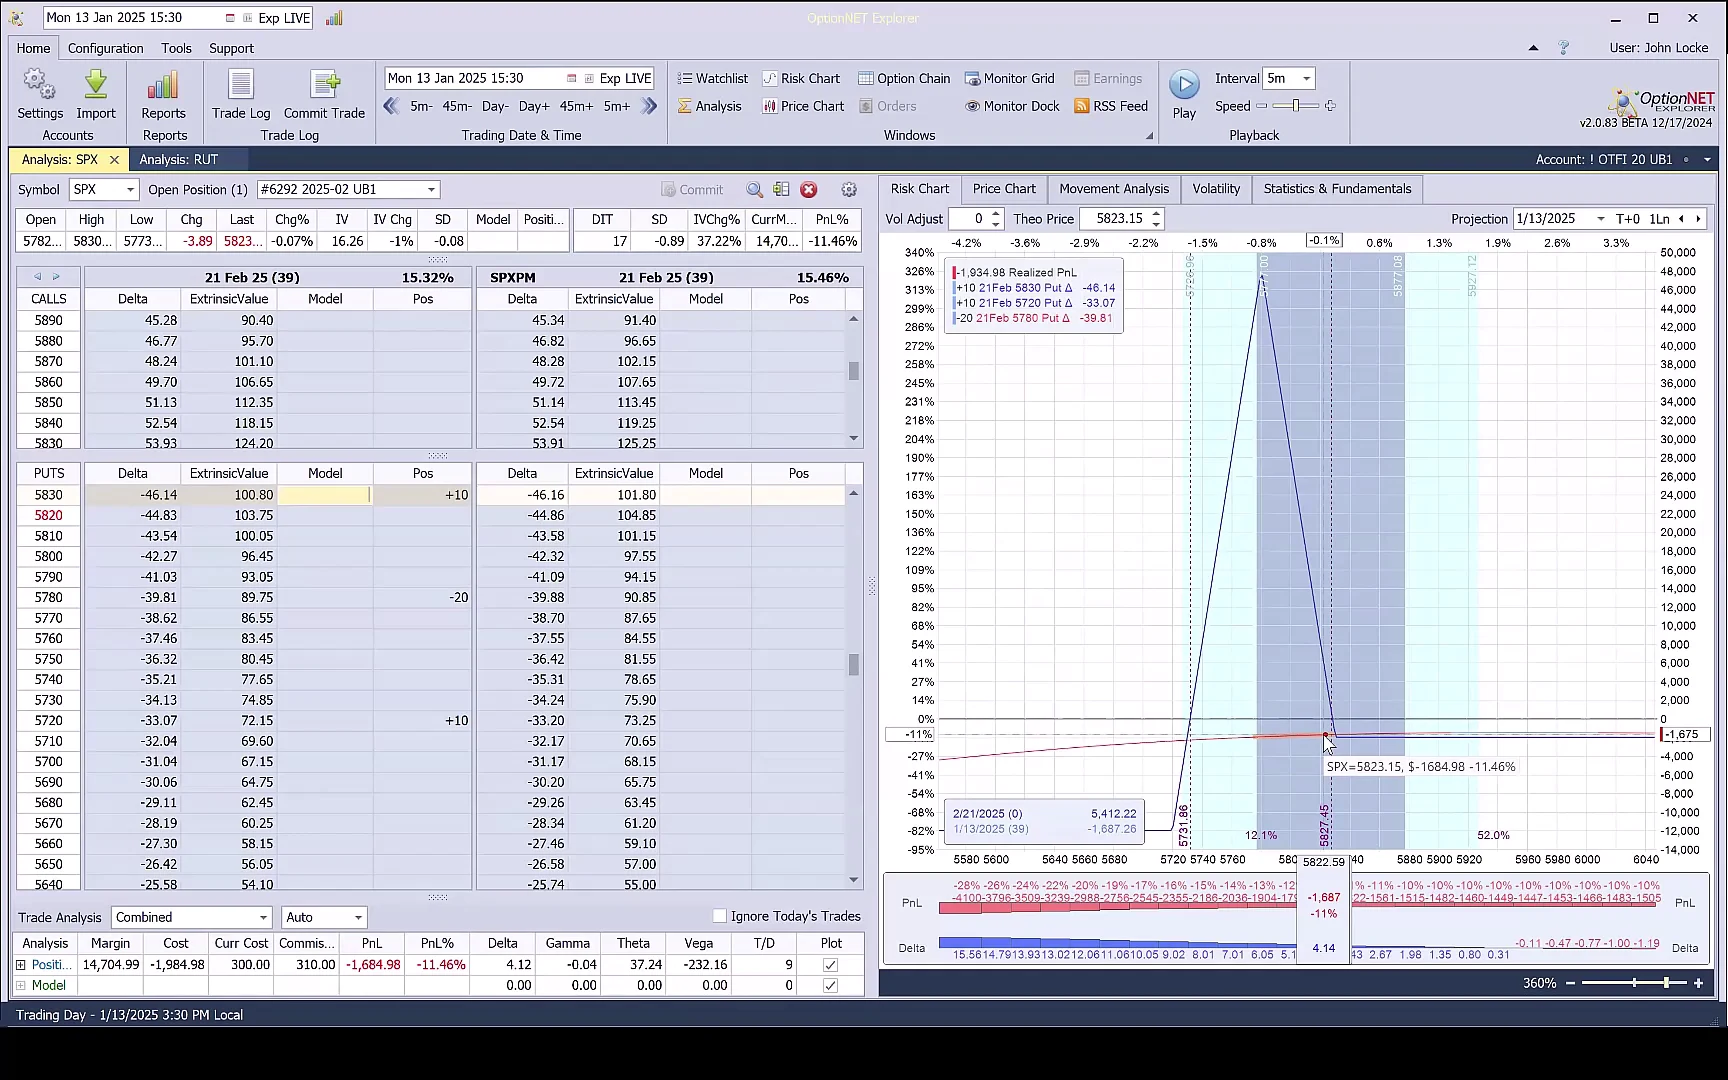
Task: Step back with the double-left arrow
Action: pyautogui.click(x=392, y=106)
